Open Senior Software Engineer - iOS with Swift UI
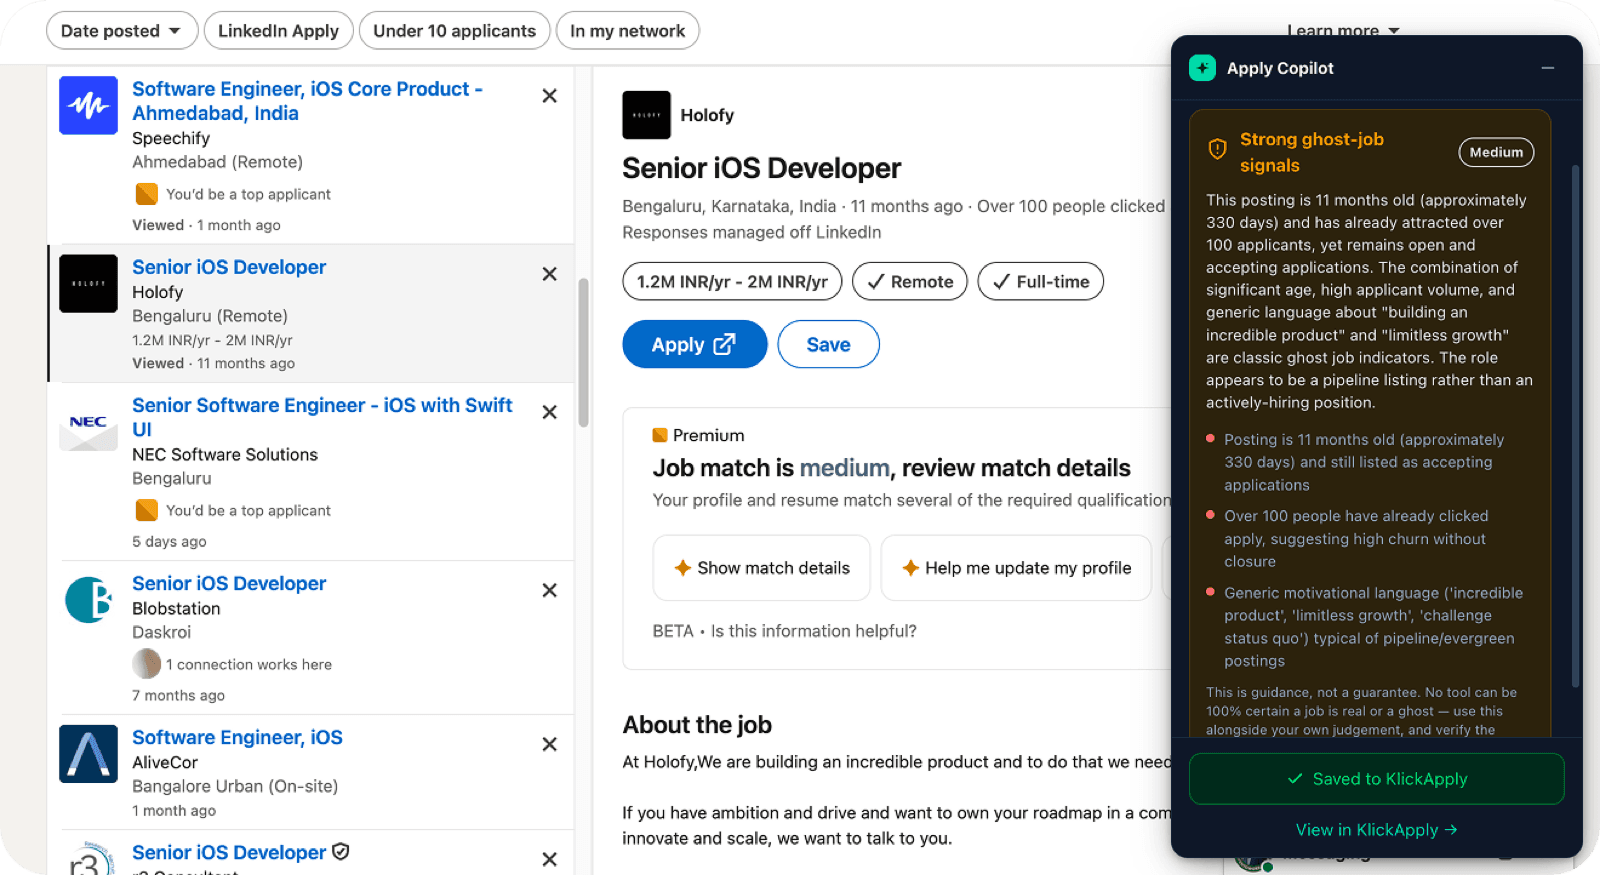This screenshot has height=875, width=1600. pyautogui.click(x=322, y=417)
